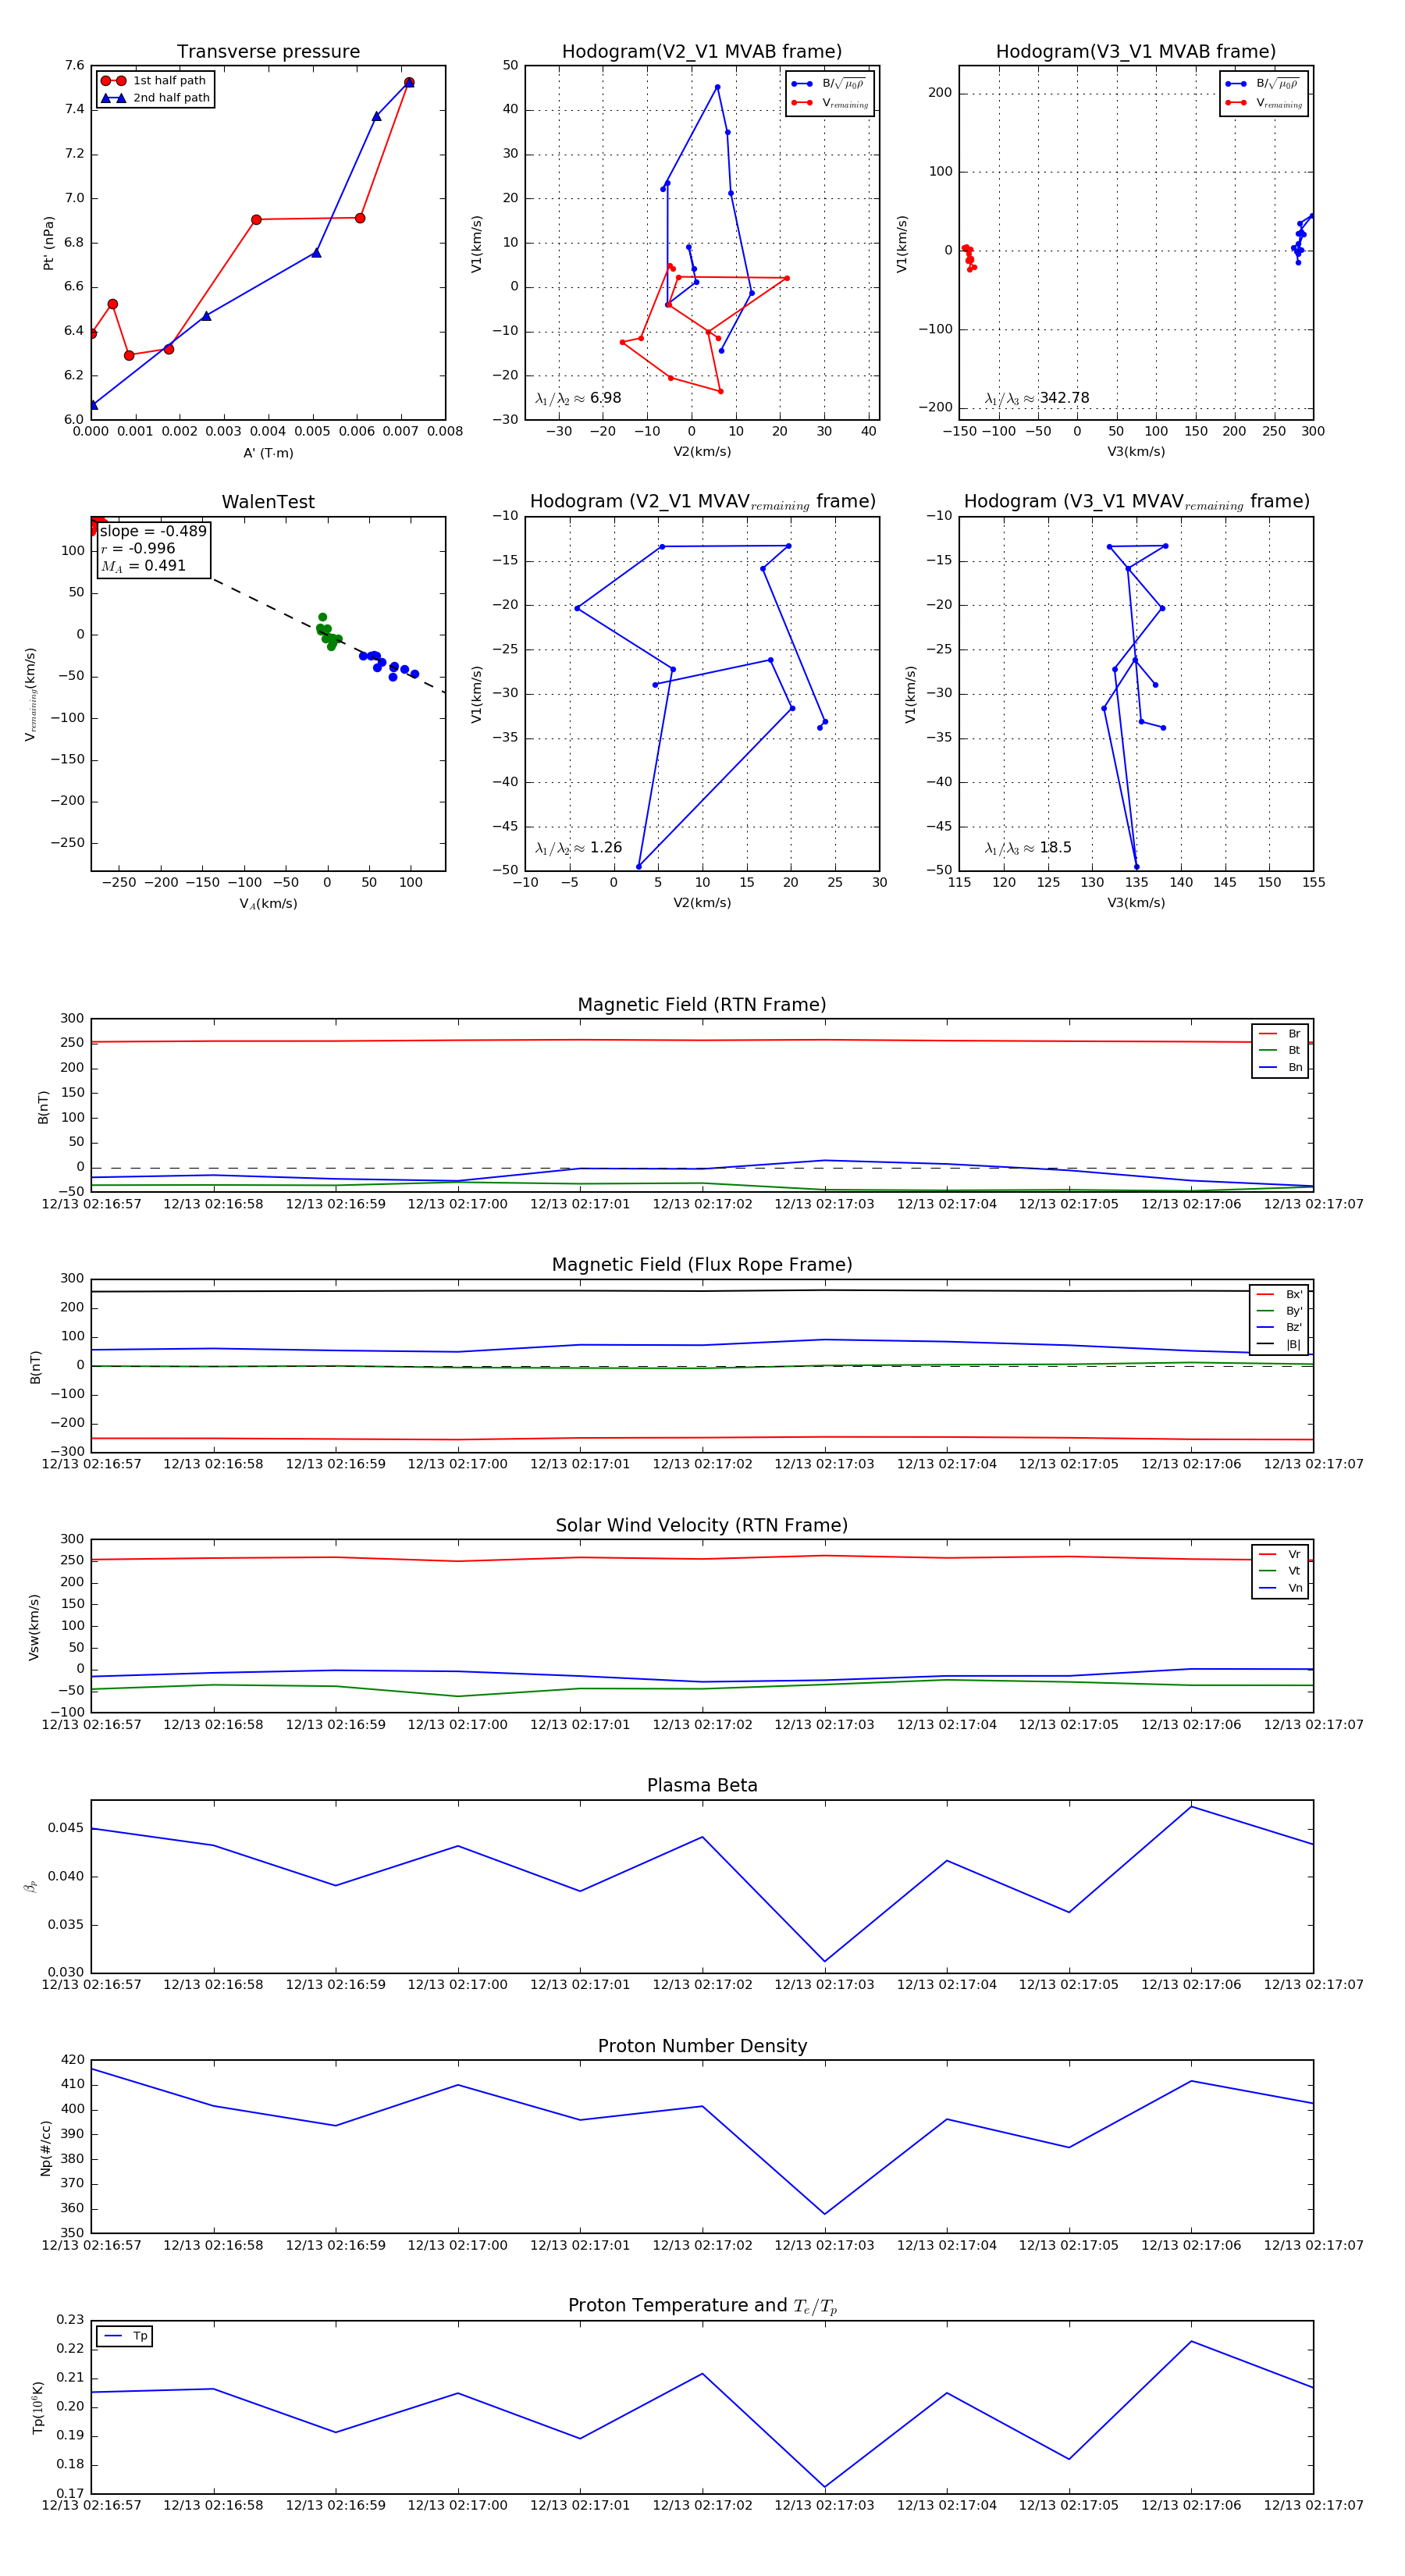Click the plasma beta minimum at 02:17:03
This screenshot has width=1405, height=2576.
pyautogui.click(x=824, y=1962)
